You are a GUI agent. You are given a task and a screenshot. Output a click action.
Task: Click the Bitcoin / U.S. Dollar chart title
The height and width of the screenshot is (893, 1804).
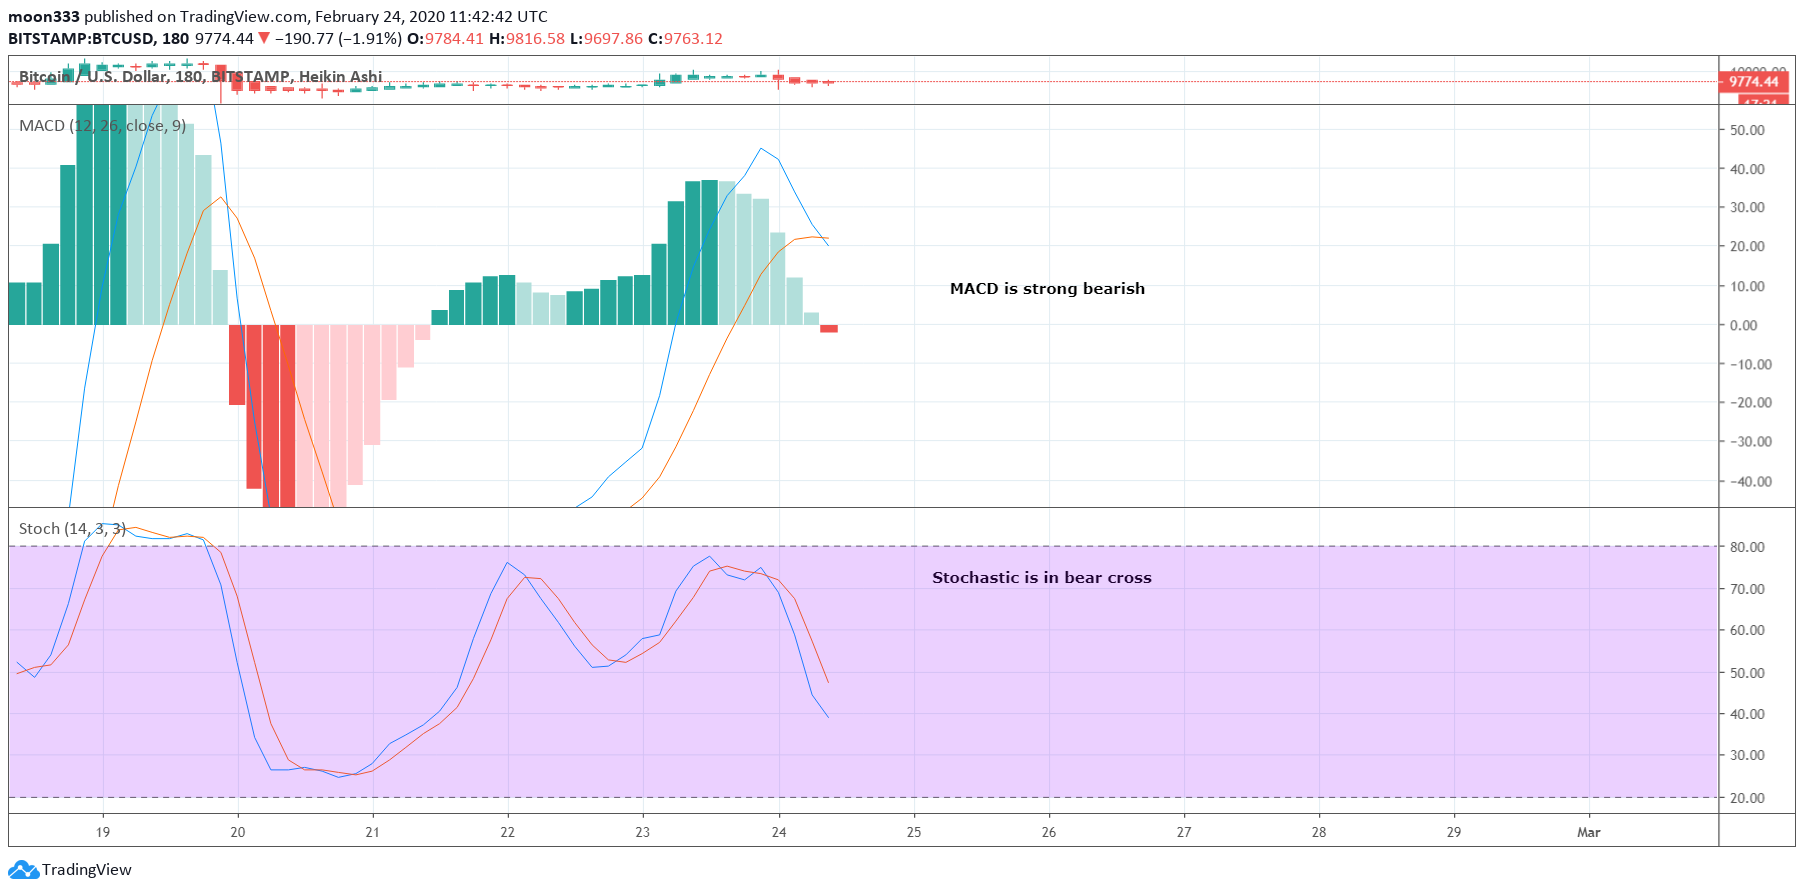(200, 76)
